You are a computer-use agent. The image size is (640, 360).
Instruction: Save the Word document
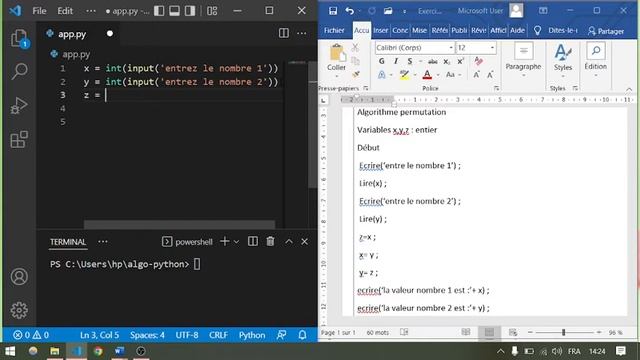(333, 11)
